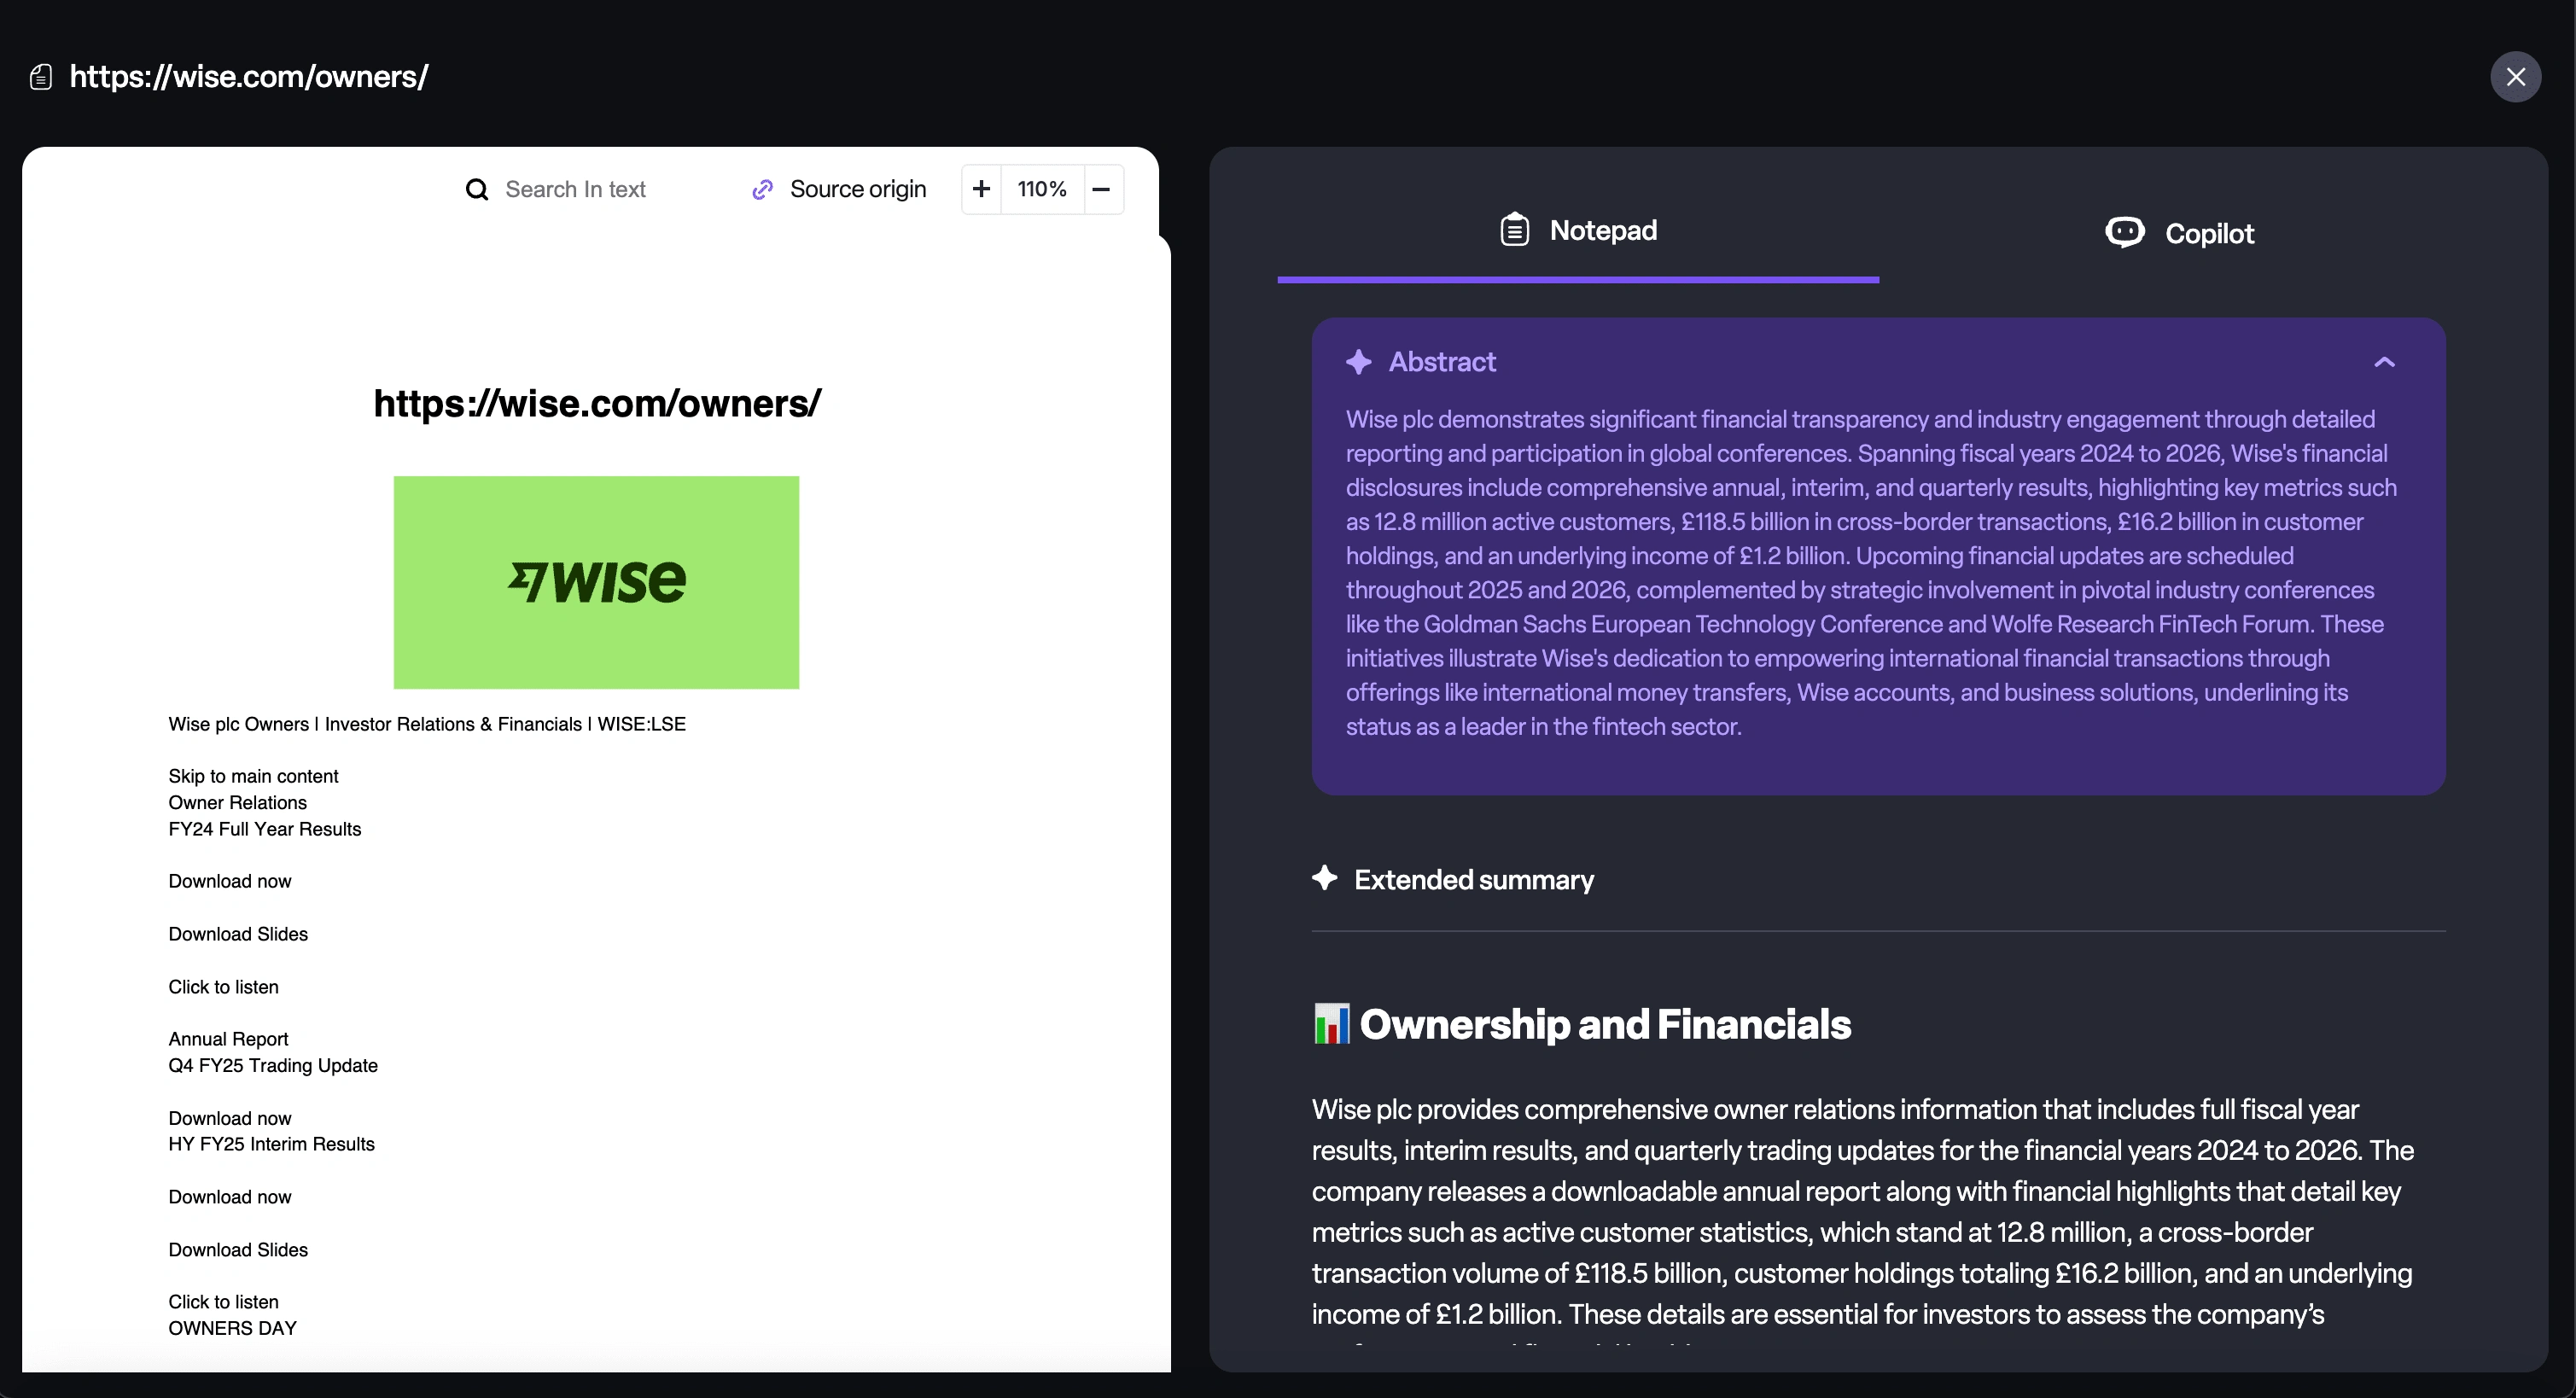The width and height of the screenshot is (2576, 1398).
Task: Click 'Click to listen' above OWNERS DAY
Action: point(223,1302)
